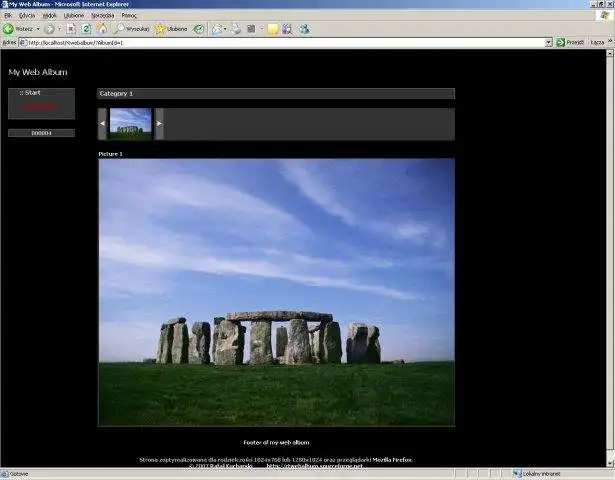The height and width of the screenshot is (480, 615).
Task: Open the Edycja menu
Action: coord(27,15)
